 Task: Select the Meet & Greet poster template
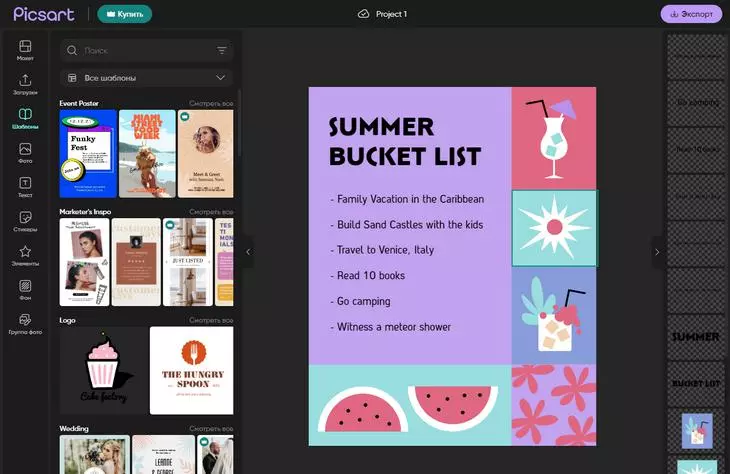[205, 154]
